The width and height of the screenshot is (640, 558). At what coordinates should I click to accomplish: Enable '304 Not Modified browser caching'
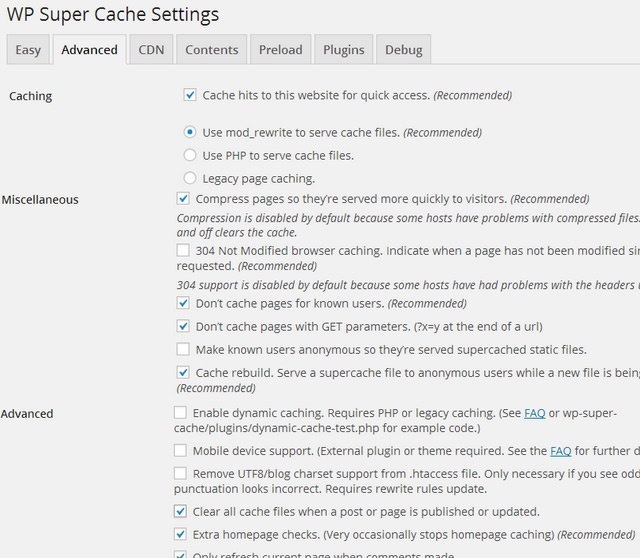coord(183,250)
